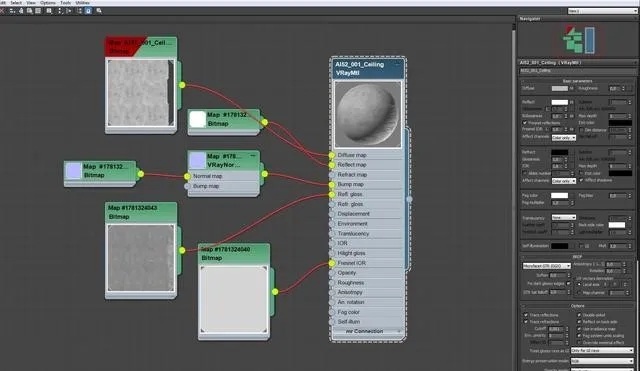Click the Navigator panel thumbnail

(x=579, y=40)
